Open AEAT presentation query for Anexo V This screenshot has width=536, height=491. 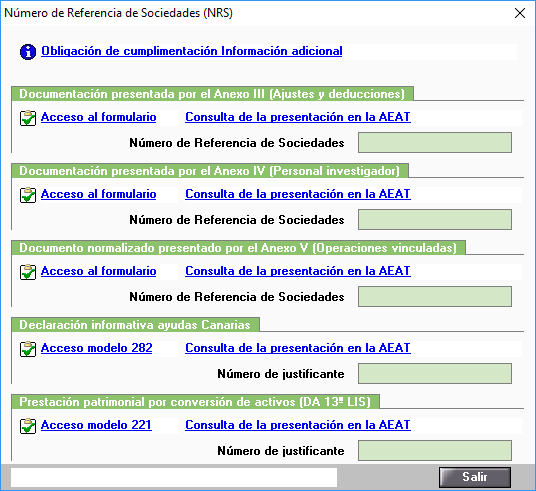coord(298,271)
